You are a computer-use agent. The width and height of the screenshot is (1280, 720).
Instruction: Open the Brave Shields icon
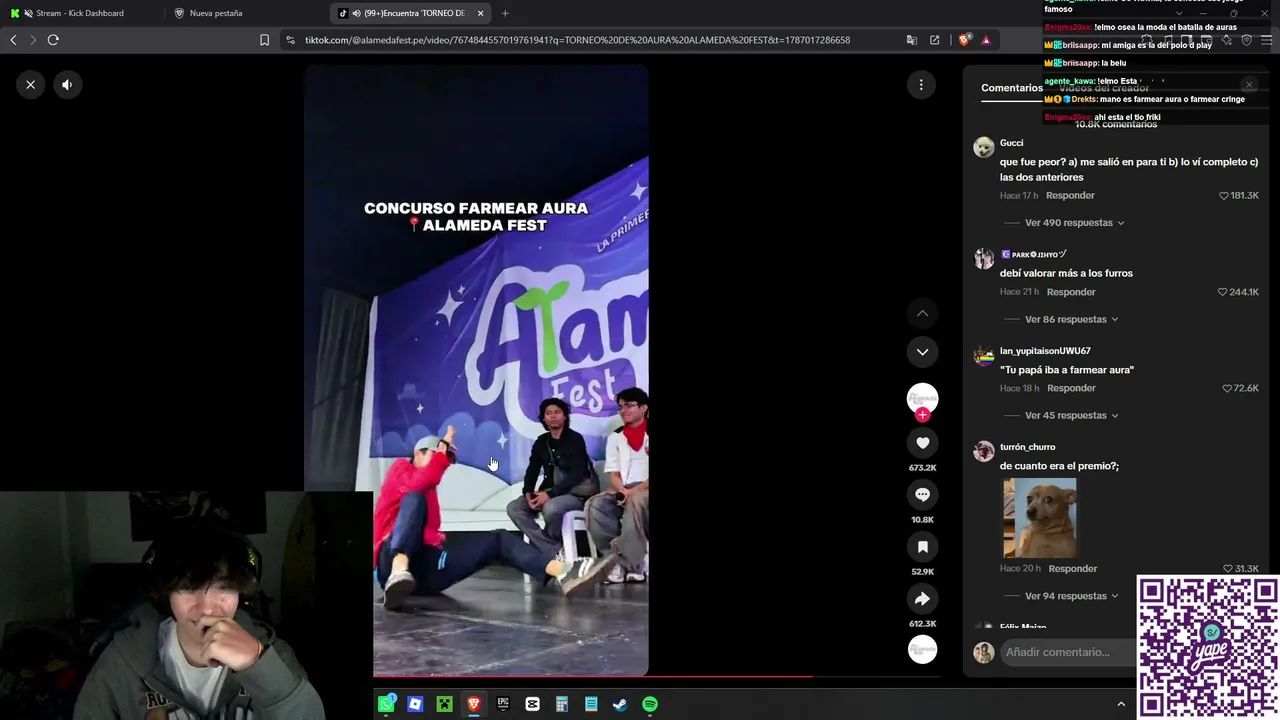click(964, 40)
